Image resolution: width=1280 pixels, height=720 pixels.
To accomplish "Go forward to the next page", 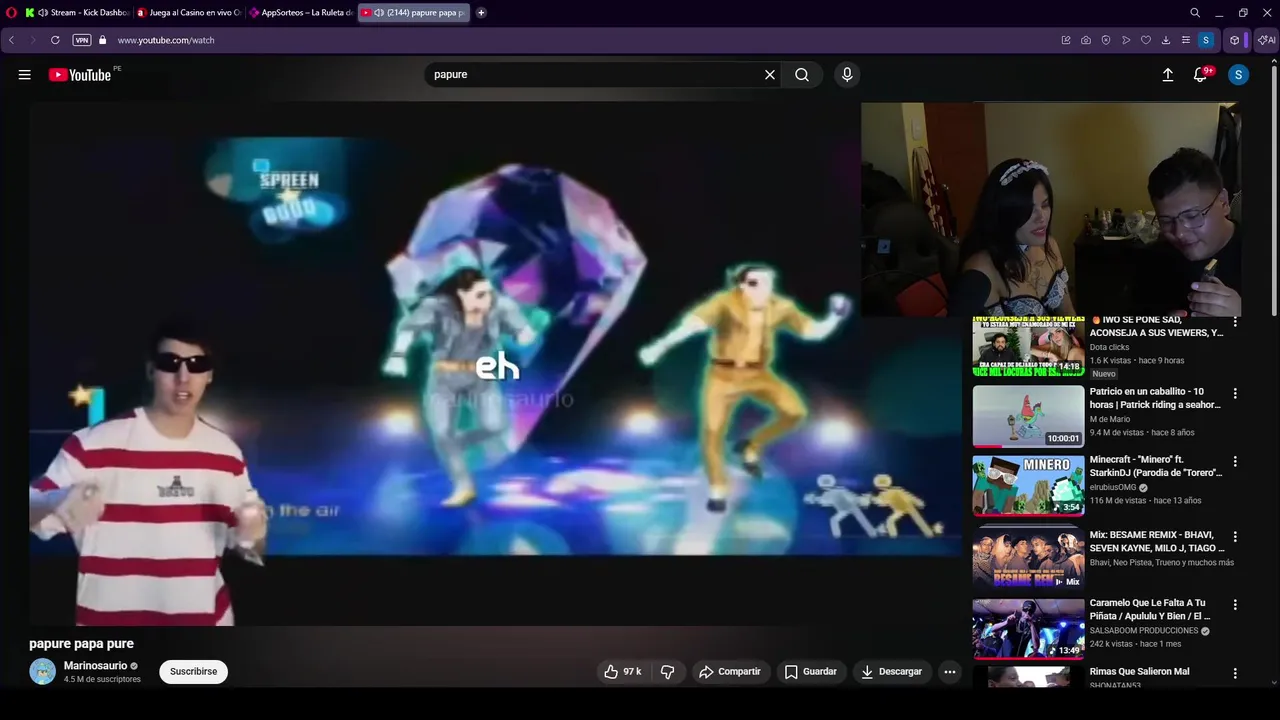I will tap(33, 40).
